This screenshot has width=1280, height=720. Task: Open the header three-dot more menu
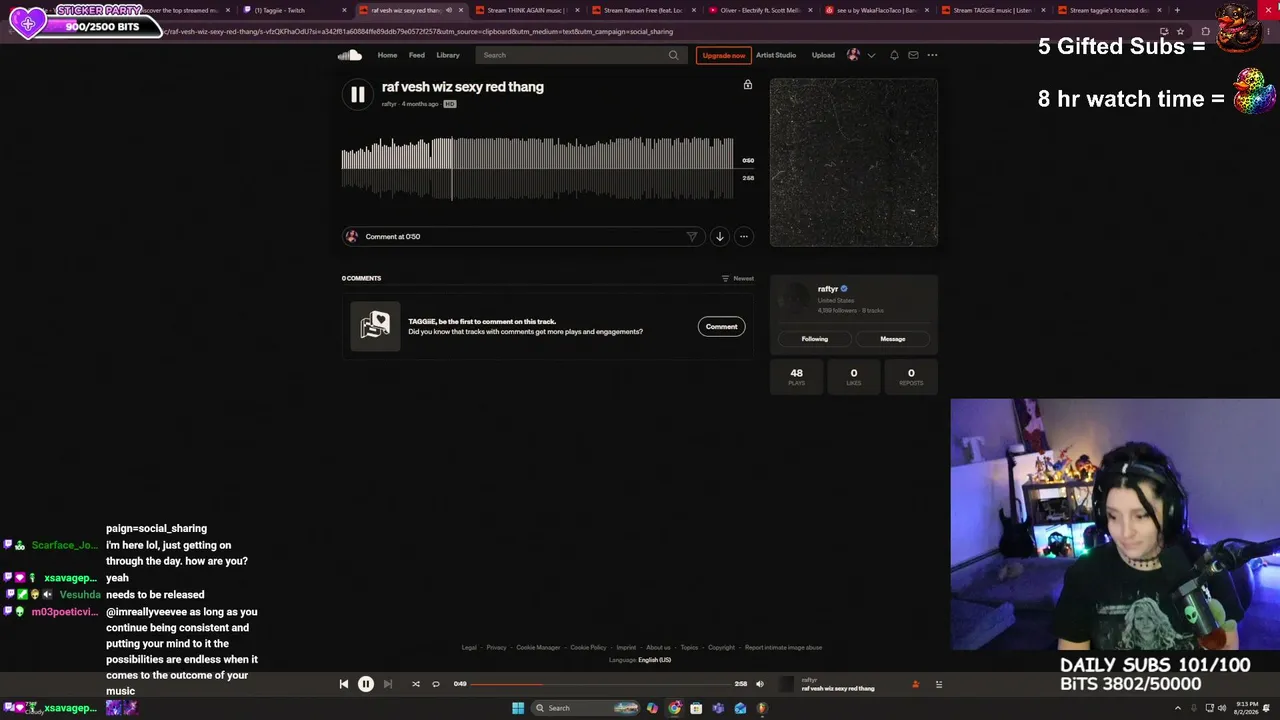tap(932, 55)
